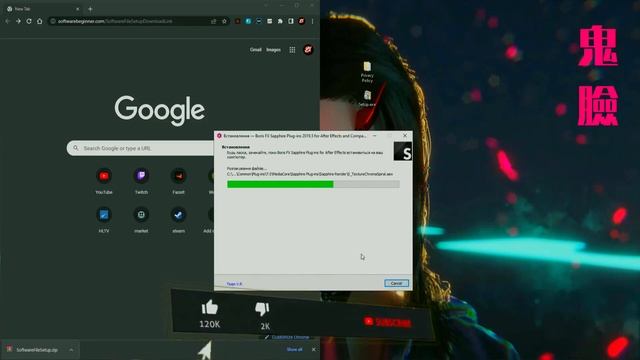Toggle the Chrome side panel icon
640x360 pixels.
pos(291,21)
